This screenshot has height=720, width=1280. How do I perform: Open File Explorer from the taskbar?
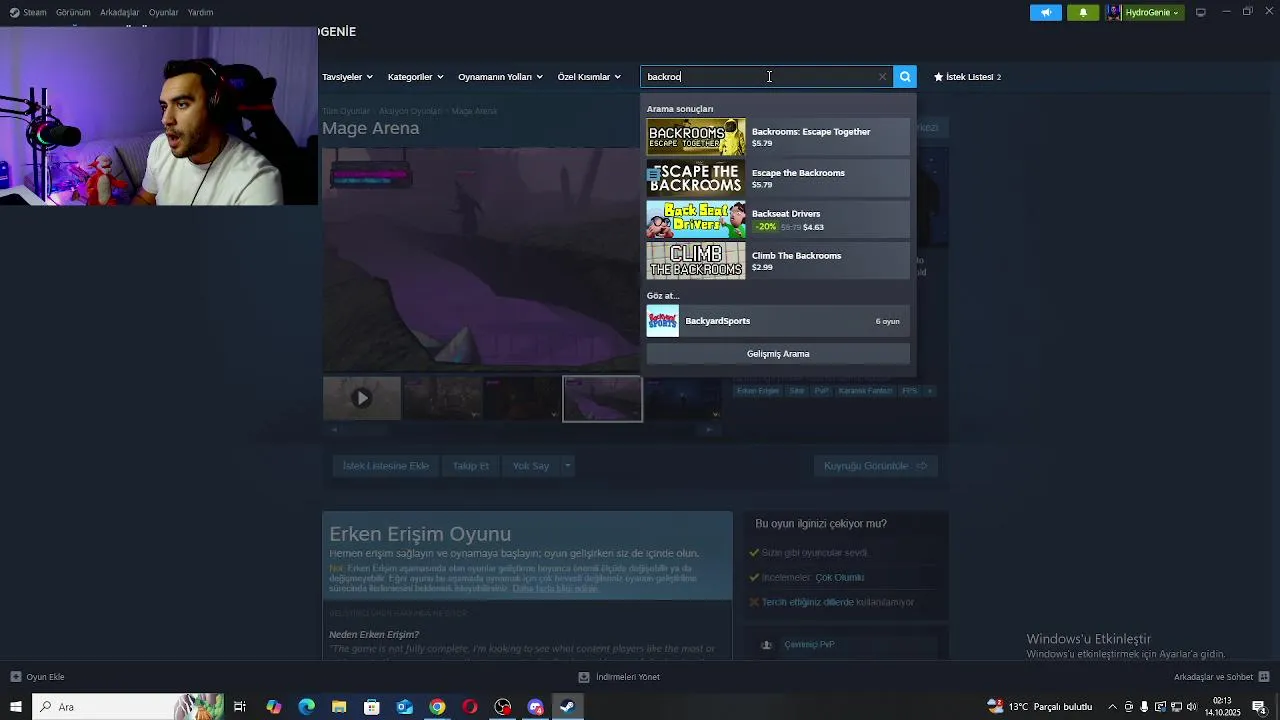click(339, 707)
